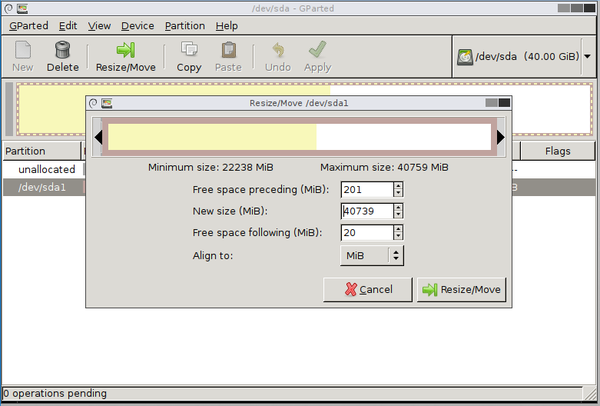Viewport: 600px width, 406px height.
Task: Open the Edit menu
Action: 68,26
